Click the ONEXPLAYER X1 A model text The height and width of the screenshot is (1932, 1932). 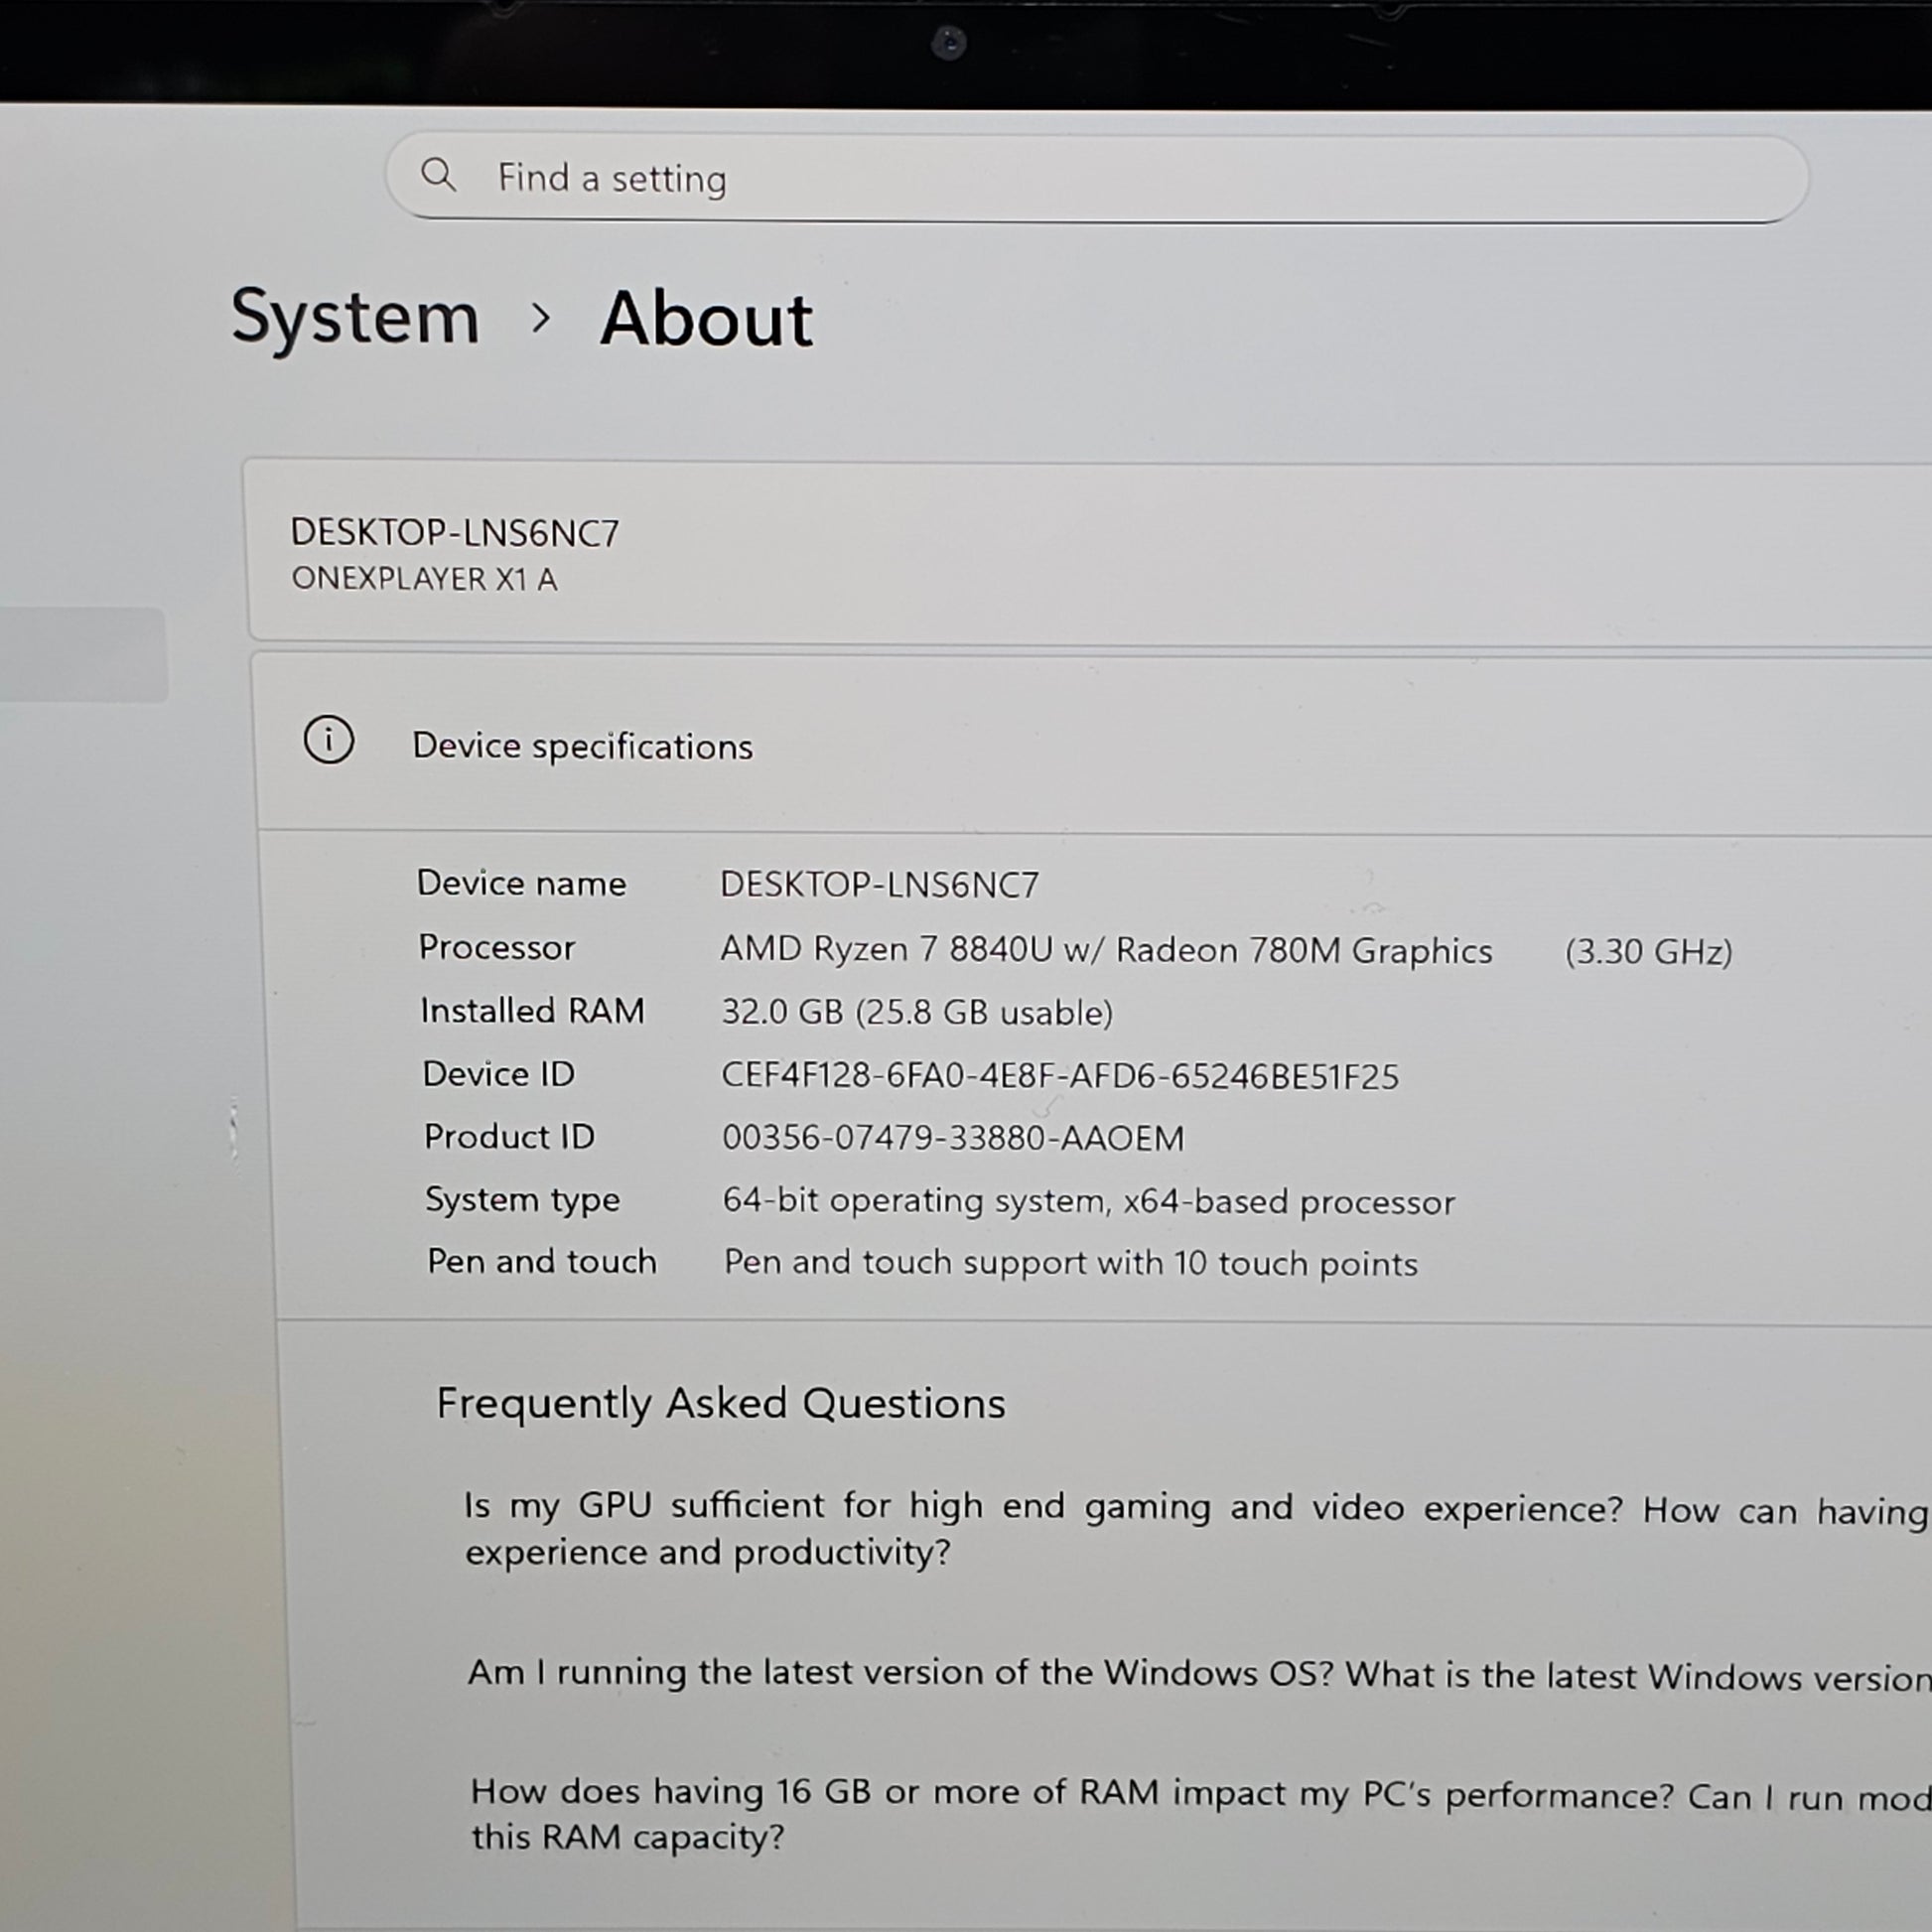coord(424,579)
